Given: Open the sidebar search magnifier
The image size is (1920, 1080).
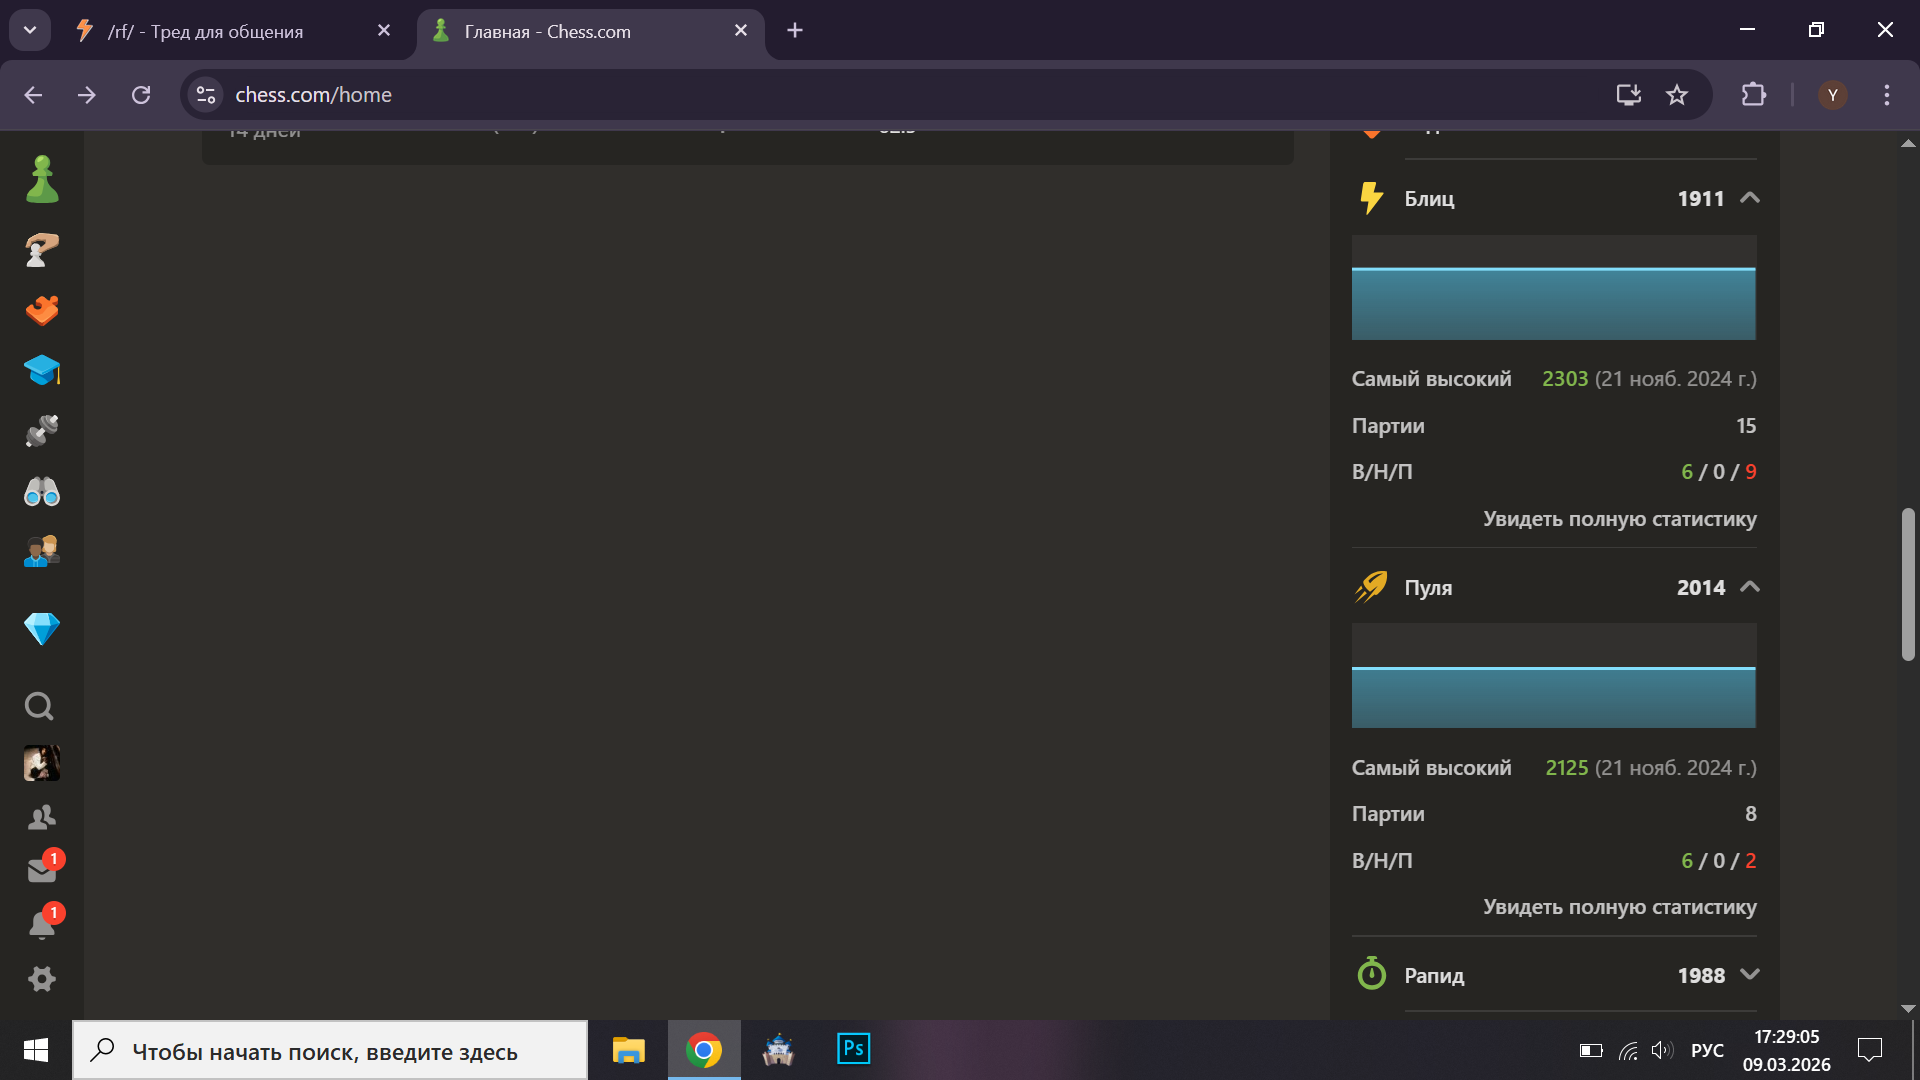Looking at the screenshot, I should (x=39, y=707).
